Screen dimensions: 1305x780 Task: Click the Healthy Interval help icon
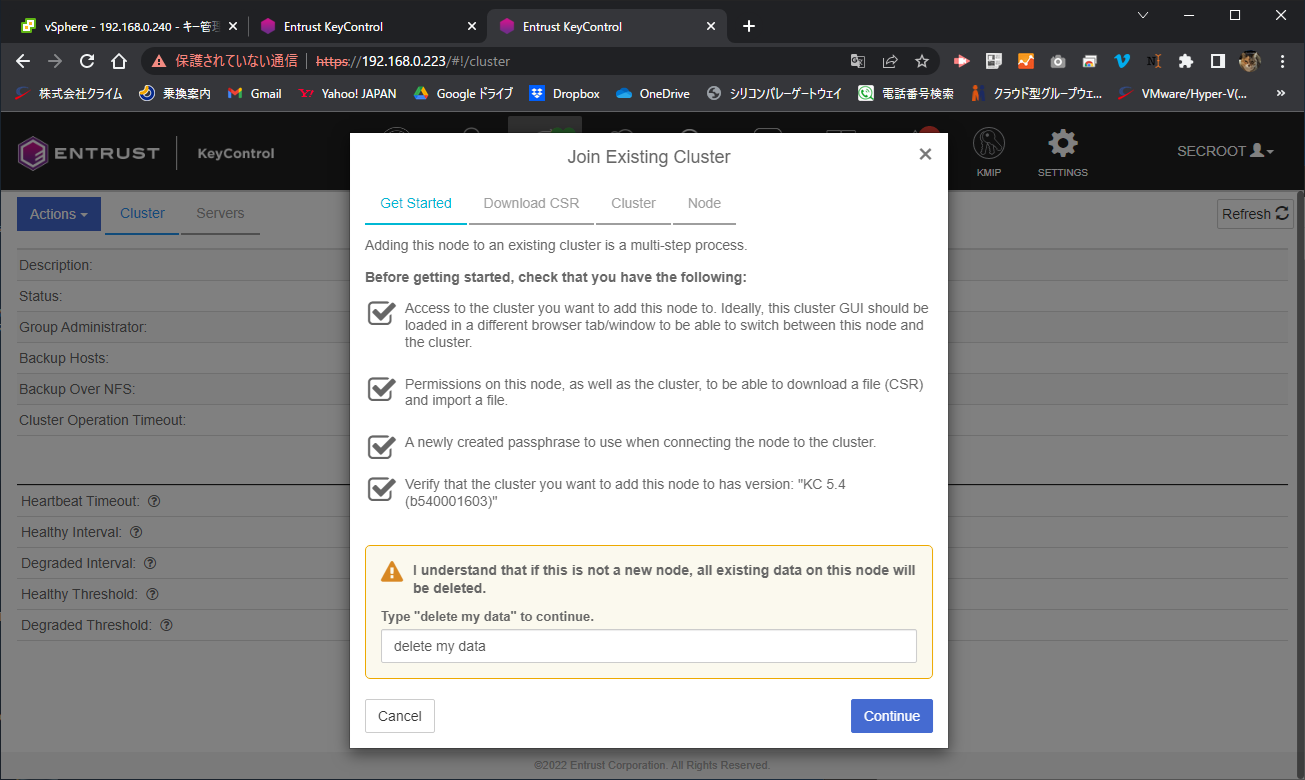(136, 532)
